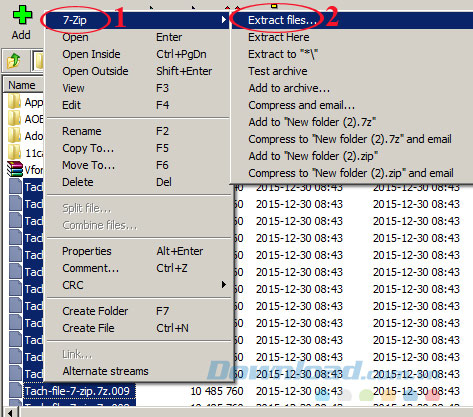Click the Name column header

pyautogui.click(x=23, y=85)
